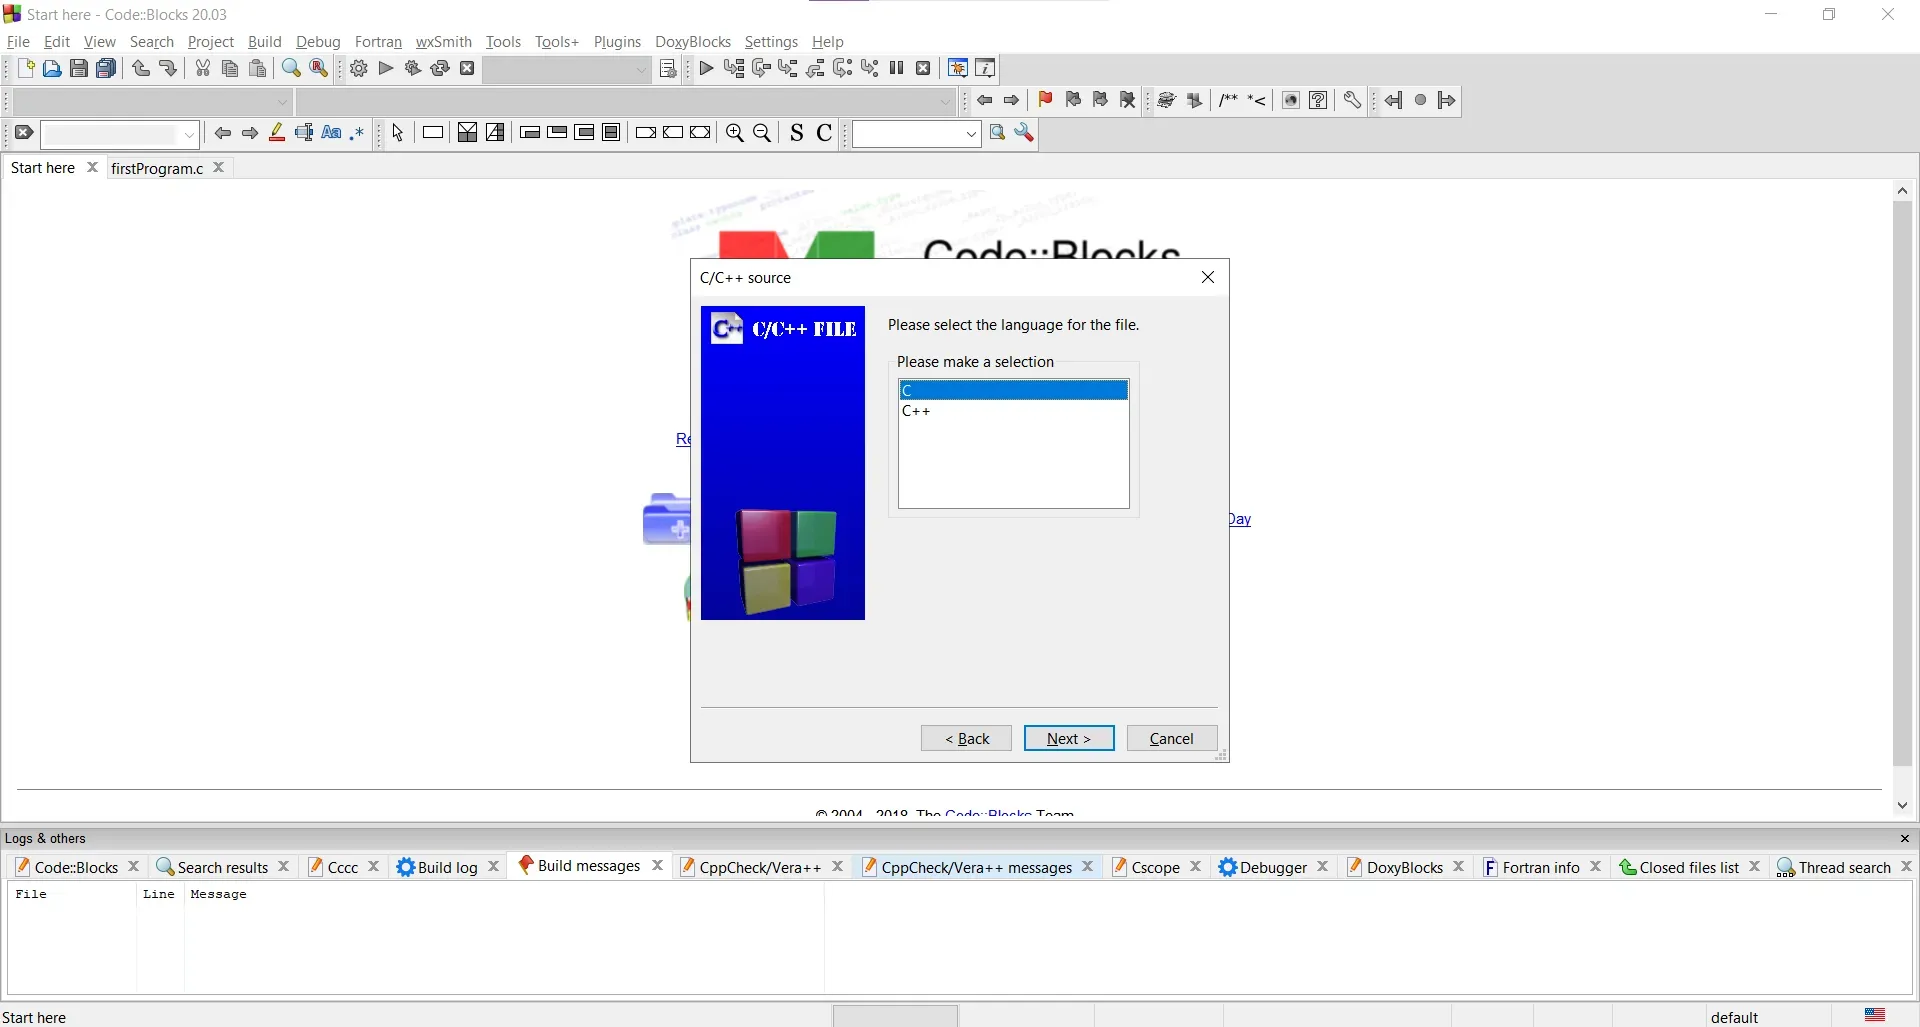
Task: Close the firstProgram.c editor tab
Action: (x=219, y=168)
